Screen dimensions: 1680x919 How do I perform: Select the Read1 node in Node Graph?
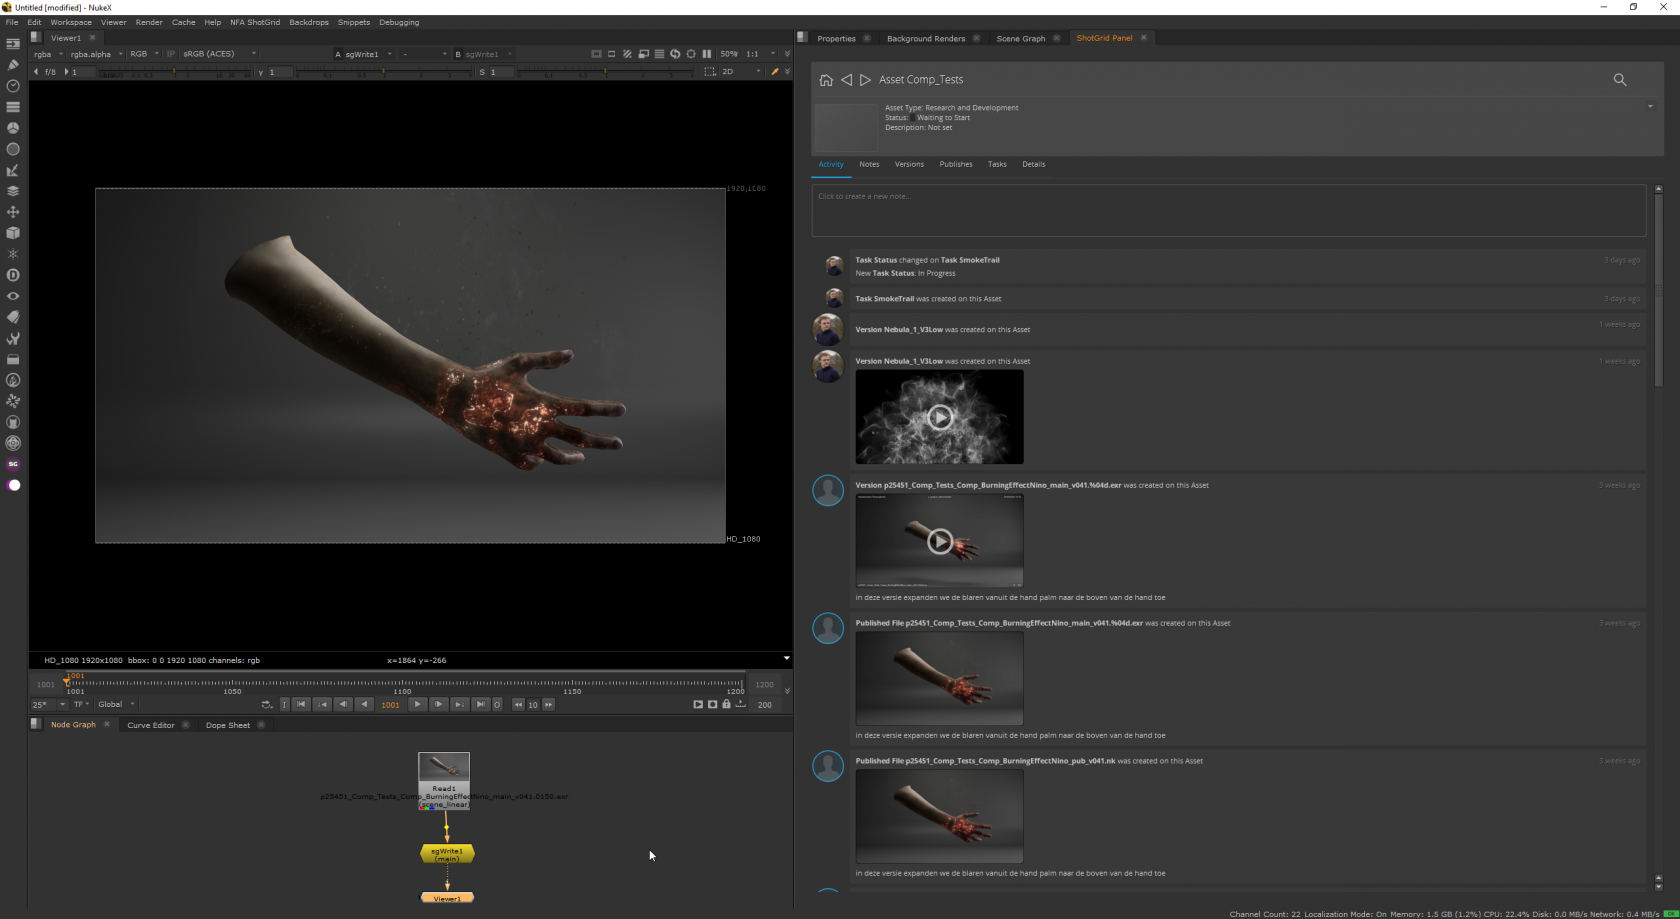444,781
